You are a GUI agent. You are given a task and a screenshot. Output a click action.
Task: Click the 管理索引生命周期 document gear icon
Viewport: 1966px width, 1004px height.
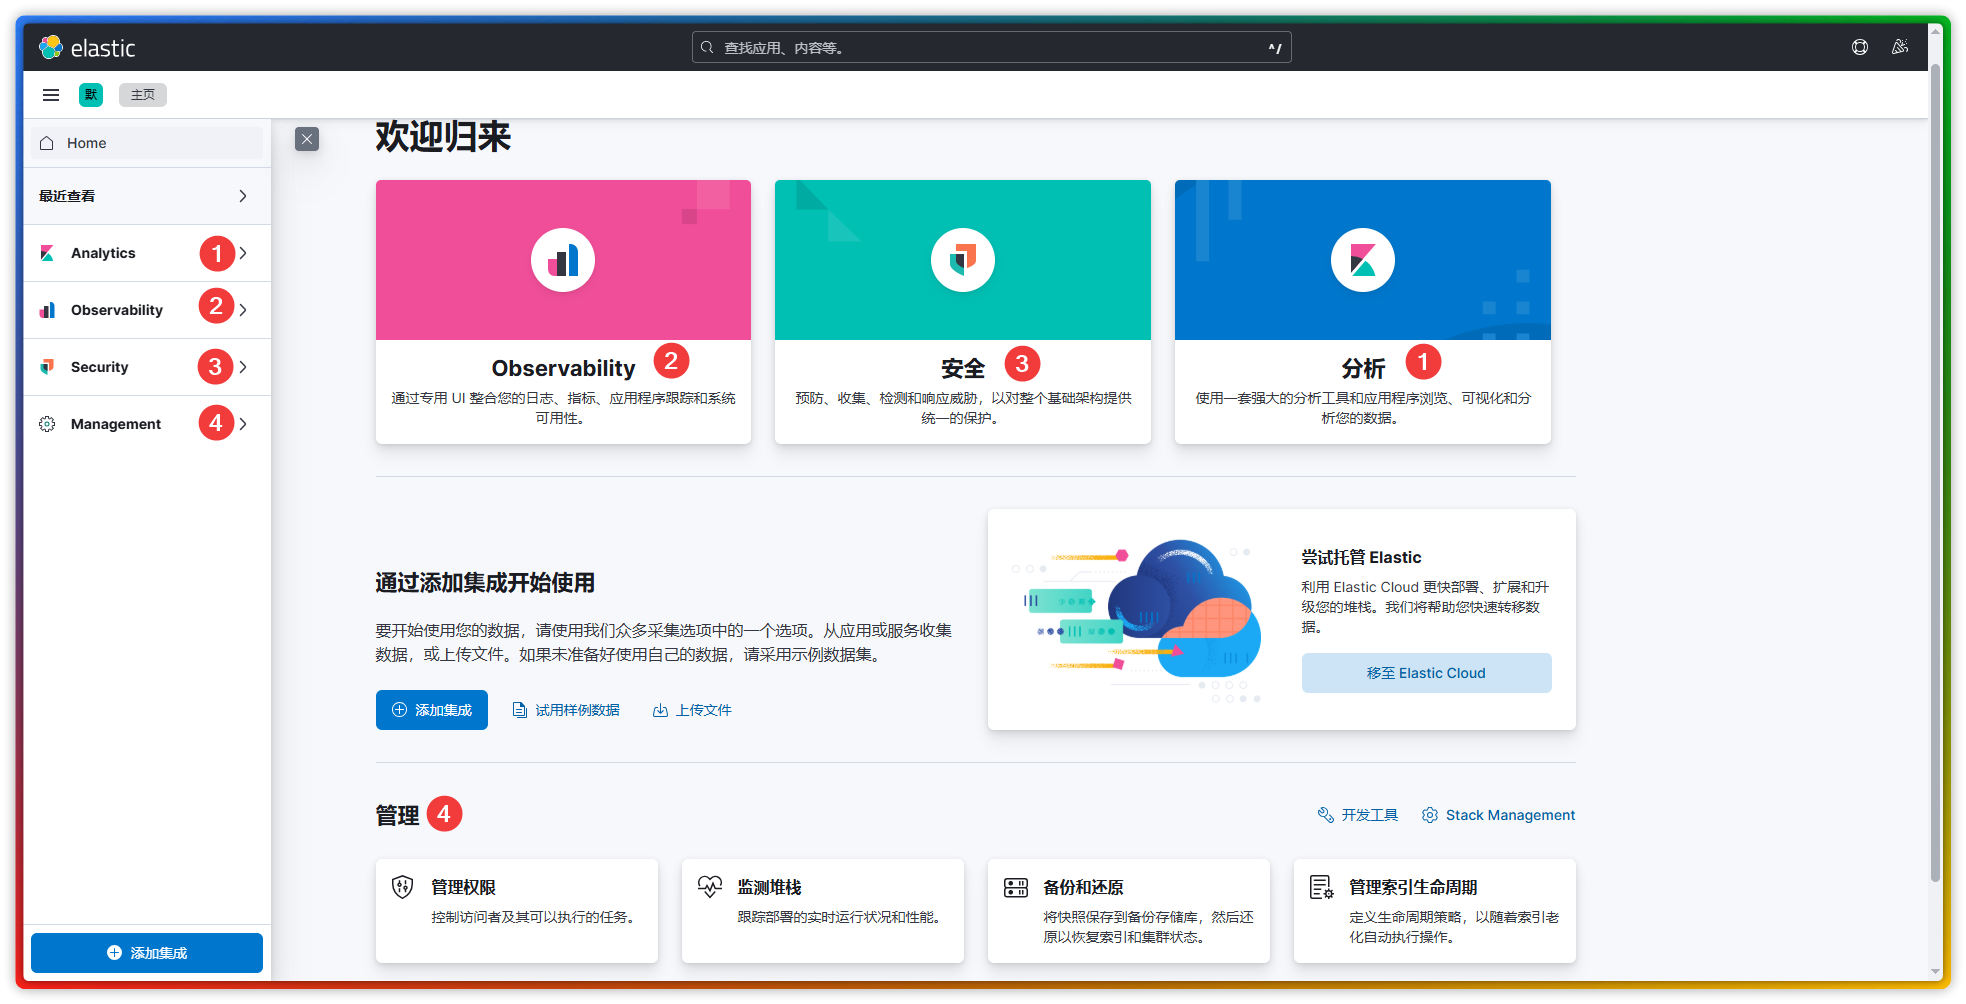[1321, 887]
